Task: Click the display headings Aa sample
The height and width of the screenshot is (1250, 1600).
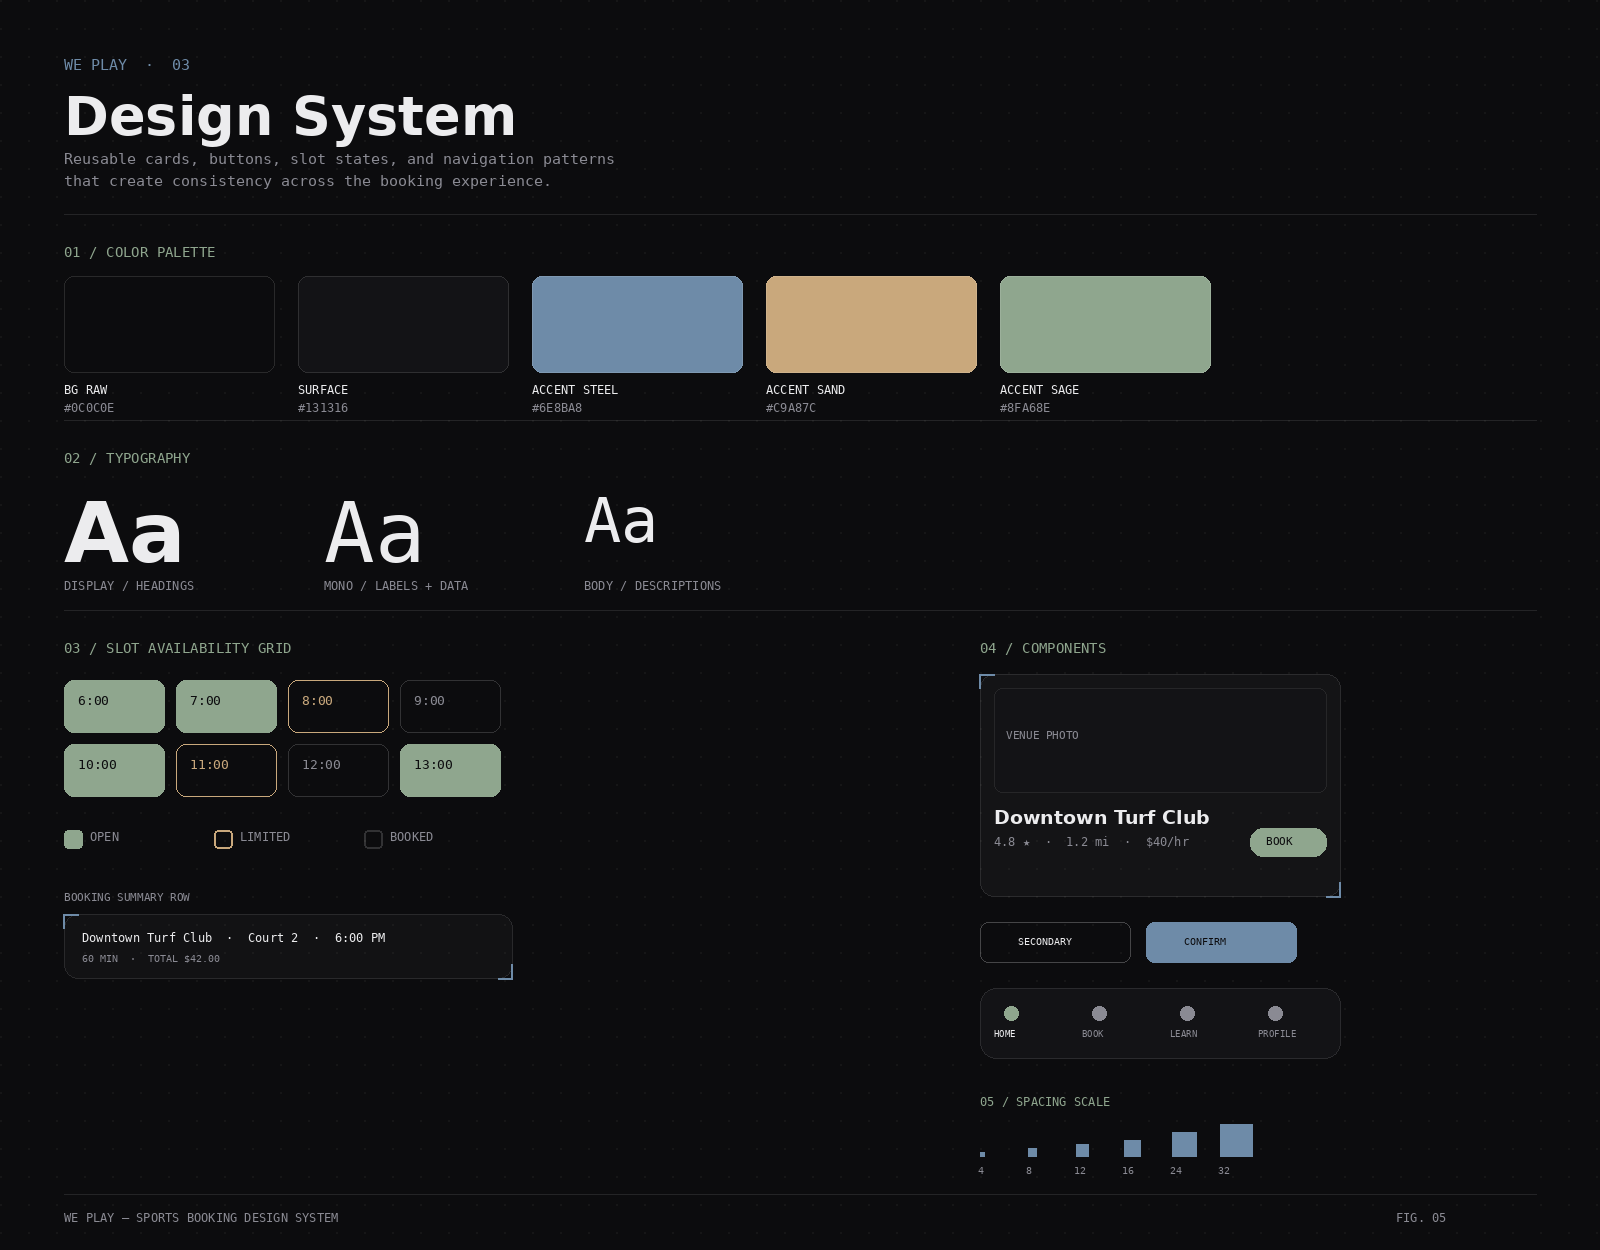Action: [124, 533]
